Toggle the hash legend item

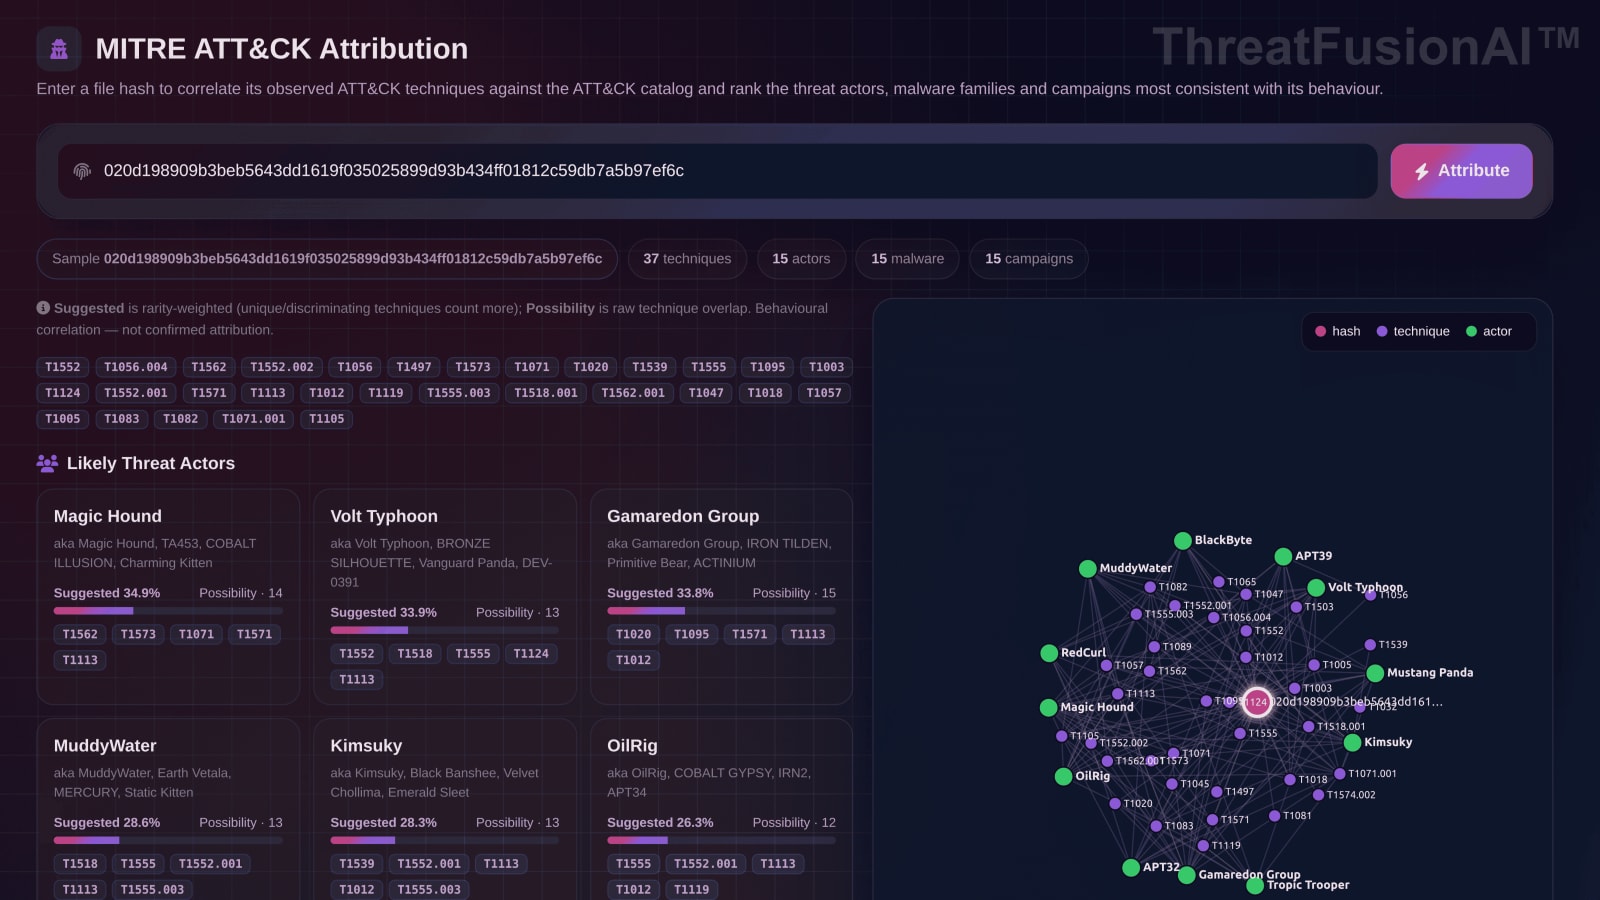point(1337,331)
